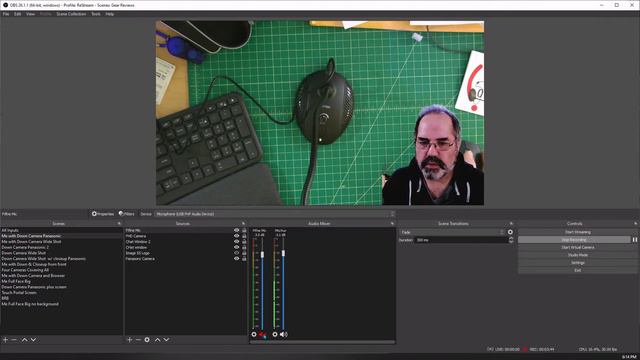The image size is (640, 360).
Task: Toggle visibility of FHD Camera source
Action: point(236,236)
